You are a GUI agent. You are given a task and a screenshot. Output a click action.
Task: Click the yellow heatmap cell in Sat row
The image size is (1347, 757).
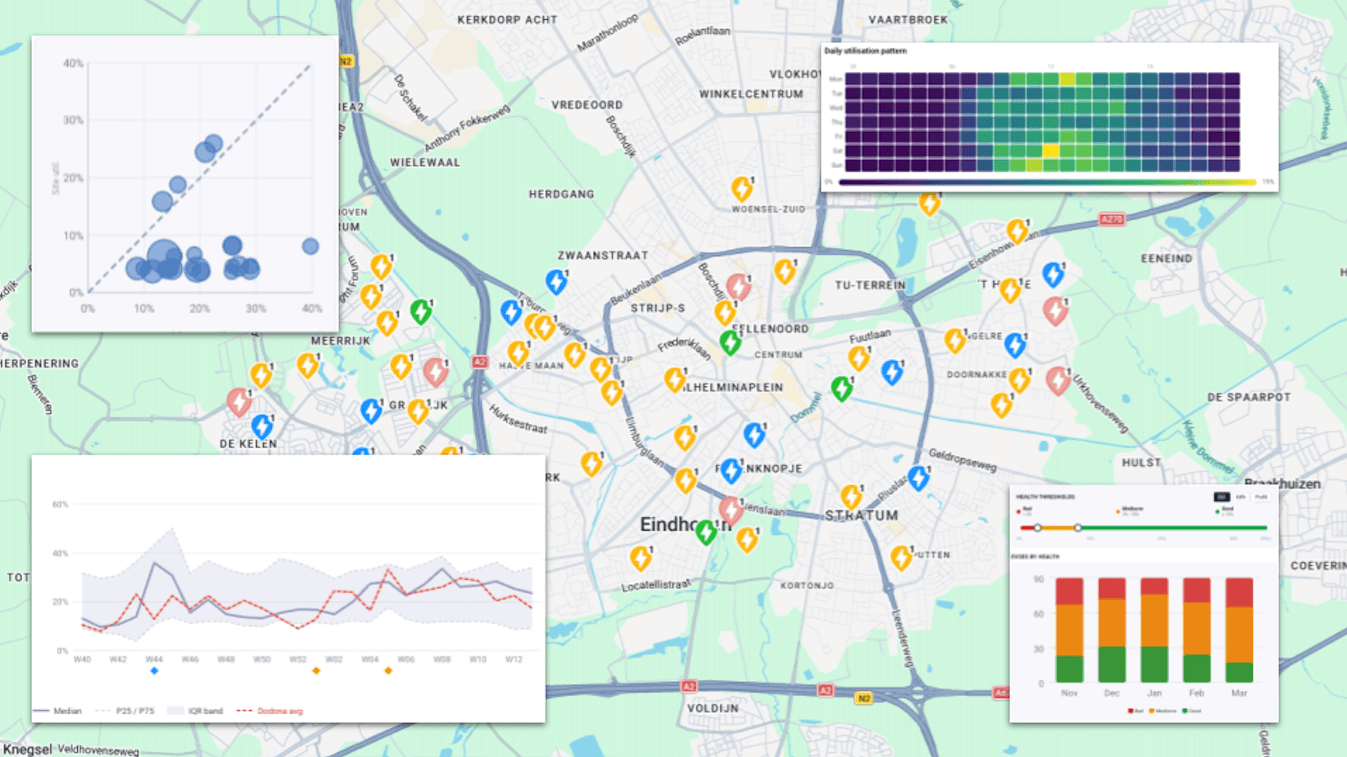point(1051,151)
